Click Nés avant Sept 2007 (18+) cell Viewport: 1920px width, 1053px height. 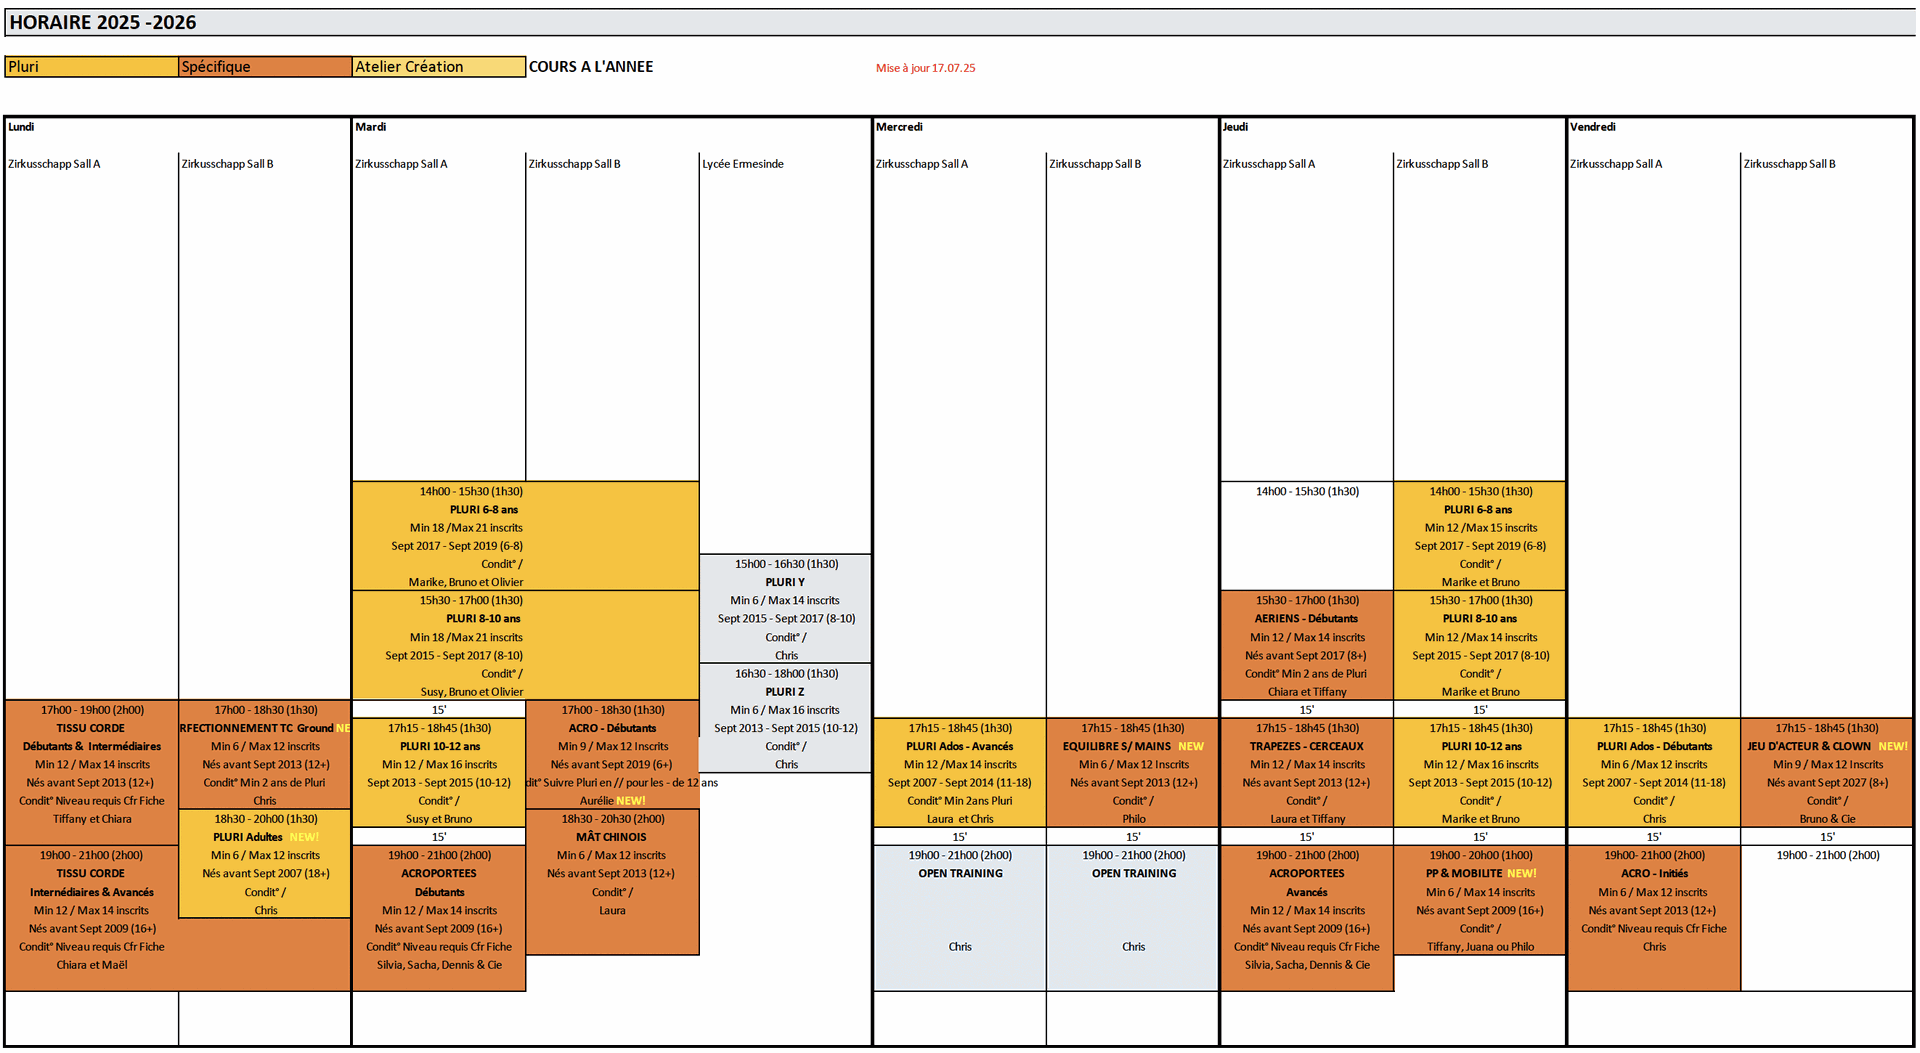265,874
